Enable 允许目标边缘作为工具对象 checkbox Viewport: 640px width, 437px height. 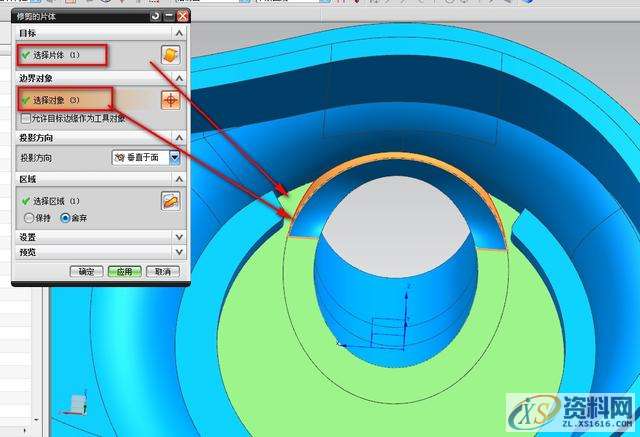[25, 118]
